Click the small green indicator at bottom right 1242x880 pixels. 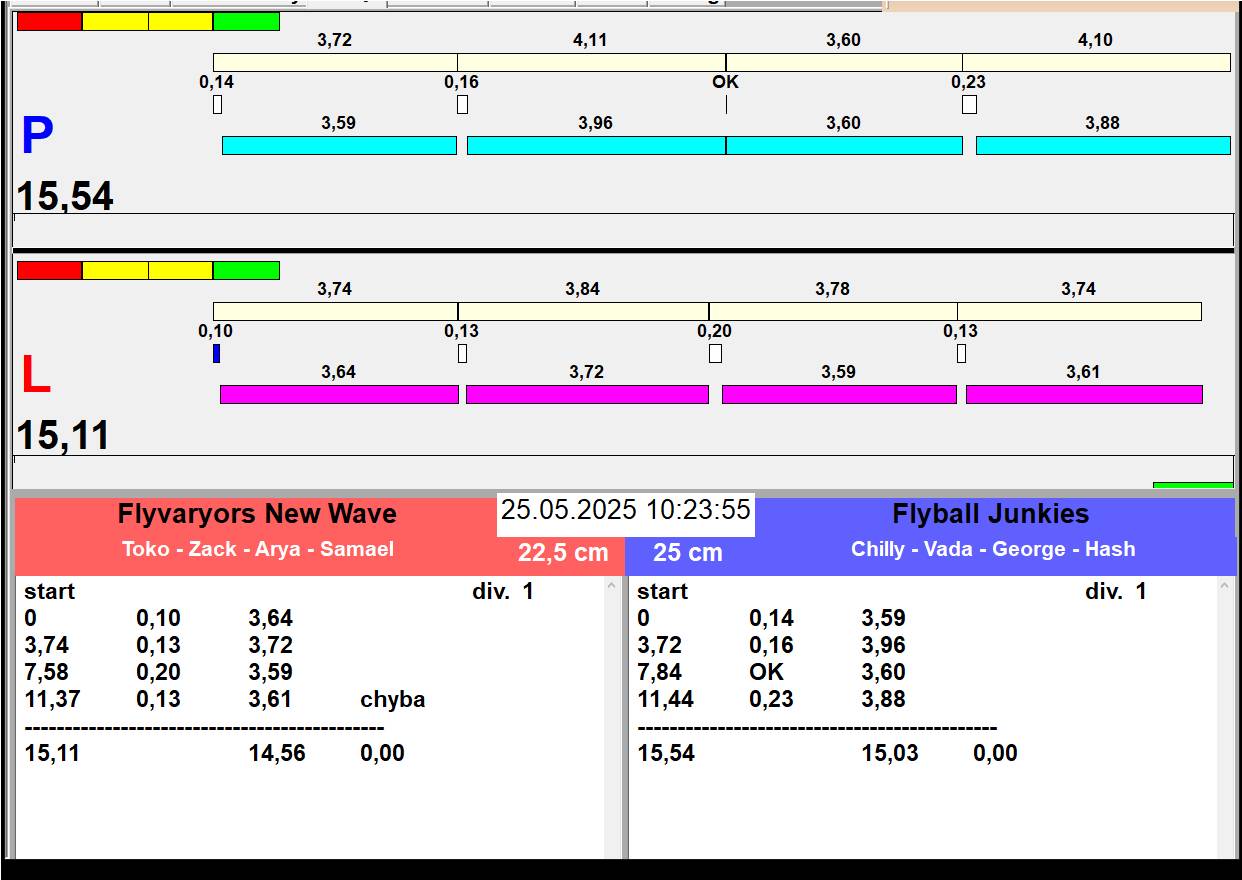[1192, 486]
